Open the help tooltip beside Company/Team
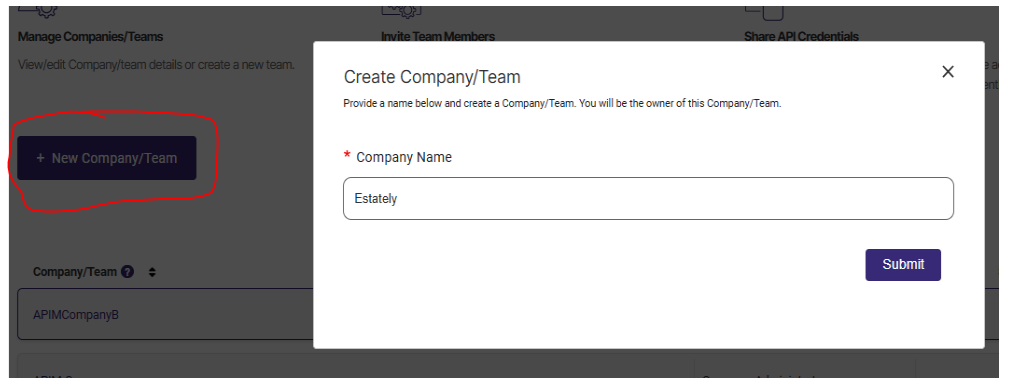This screenshot has width=1010, height=392. 128,272
